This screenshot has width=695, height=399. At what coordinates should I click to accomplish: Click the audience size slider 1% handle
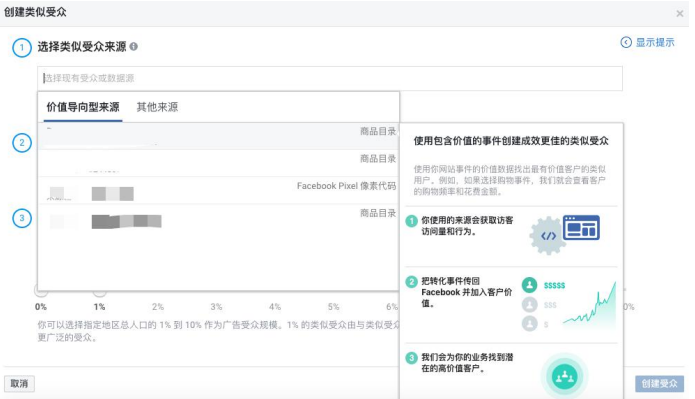click(x=99, y=291)
